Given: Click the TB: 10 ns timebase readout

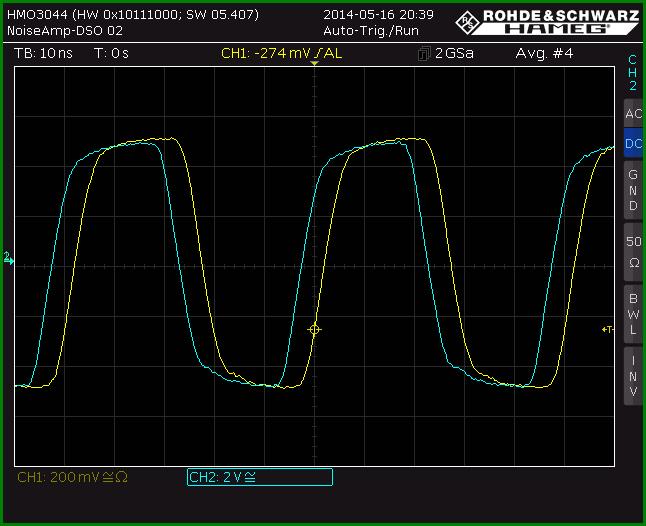Looking at the screenshot, I should (x=43, y=53).
